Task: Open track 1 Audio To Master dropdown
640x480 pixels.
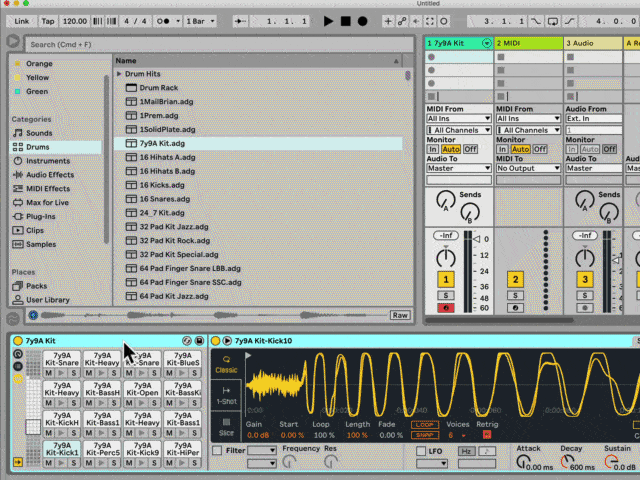Action: [458, 168]
